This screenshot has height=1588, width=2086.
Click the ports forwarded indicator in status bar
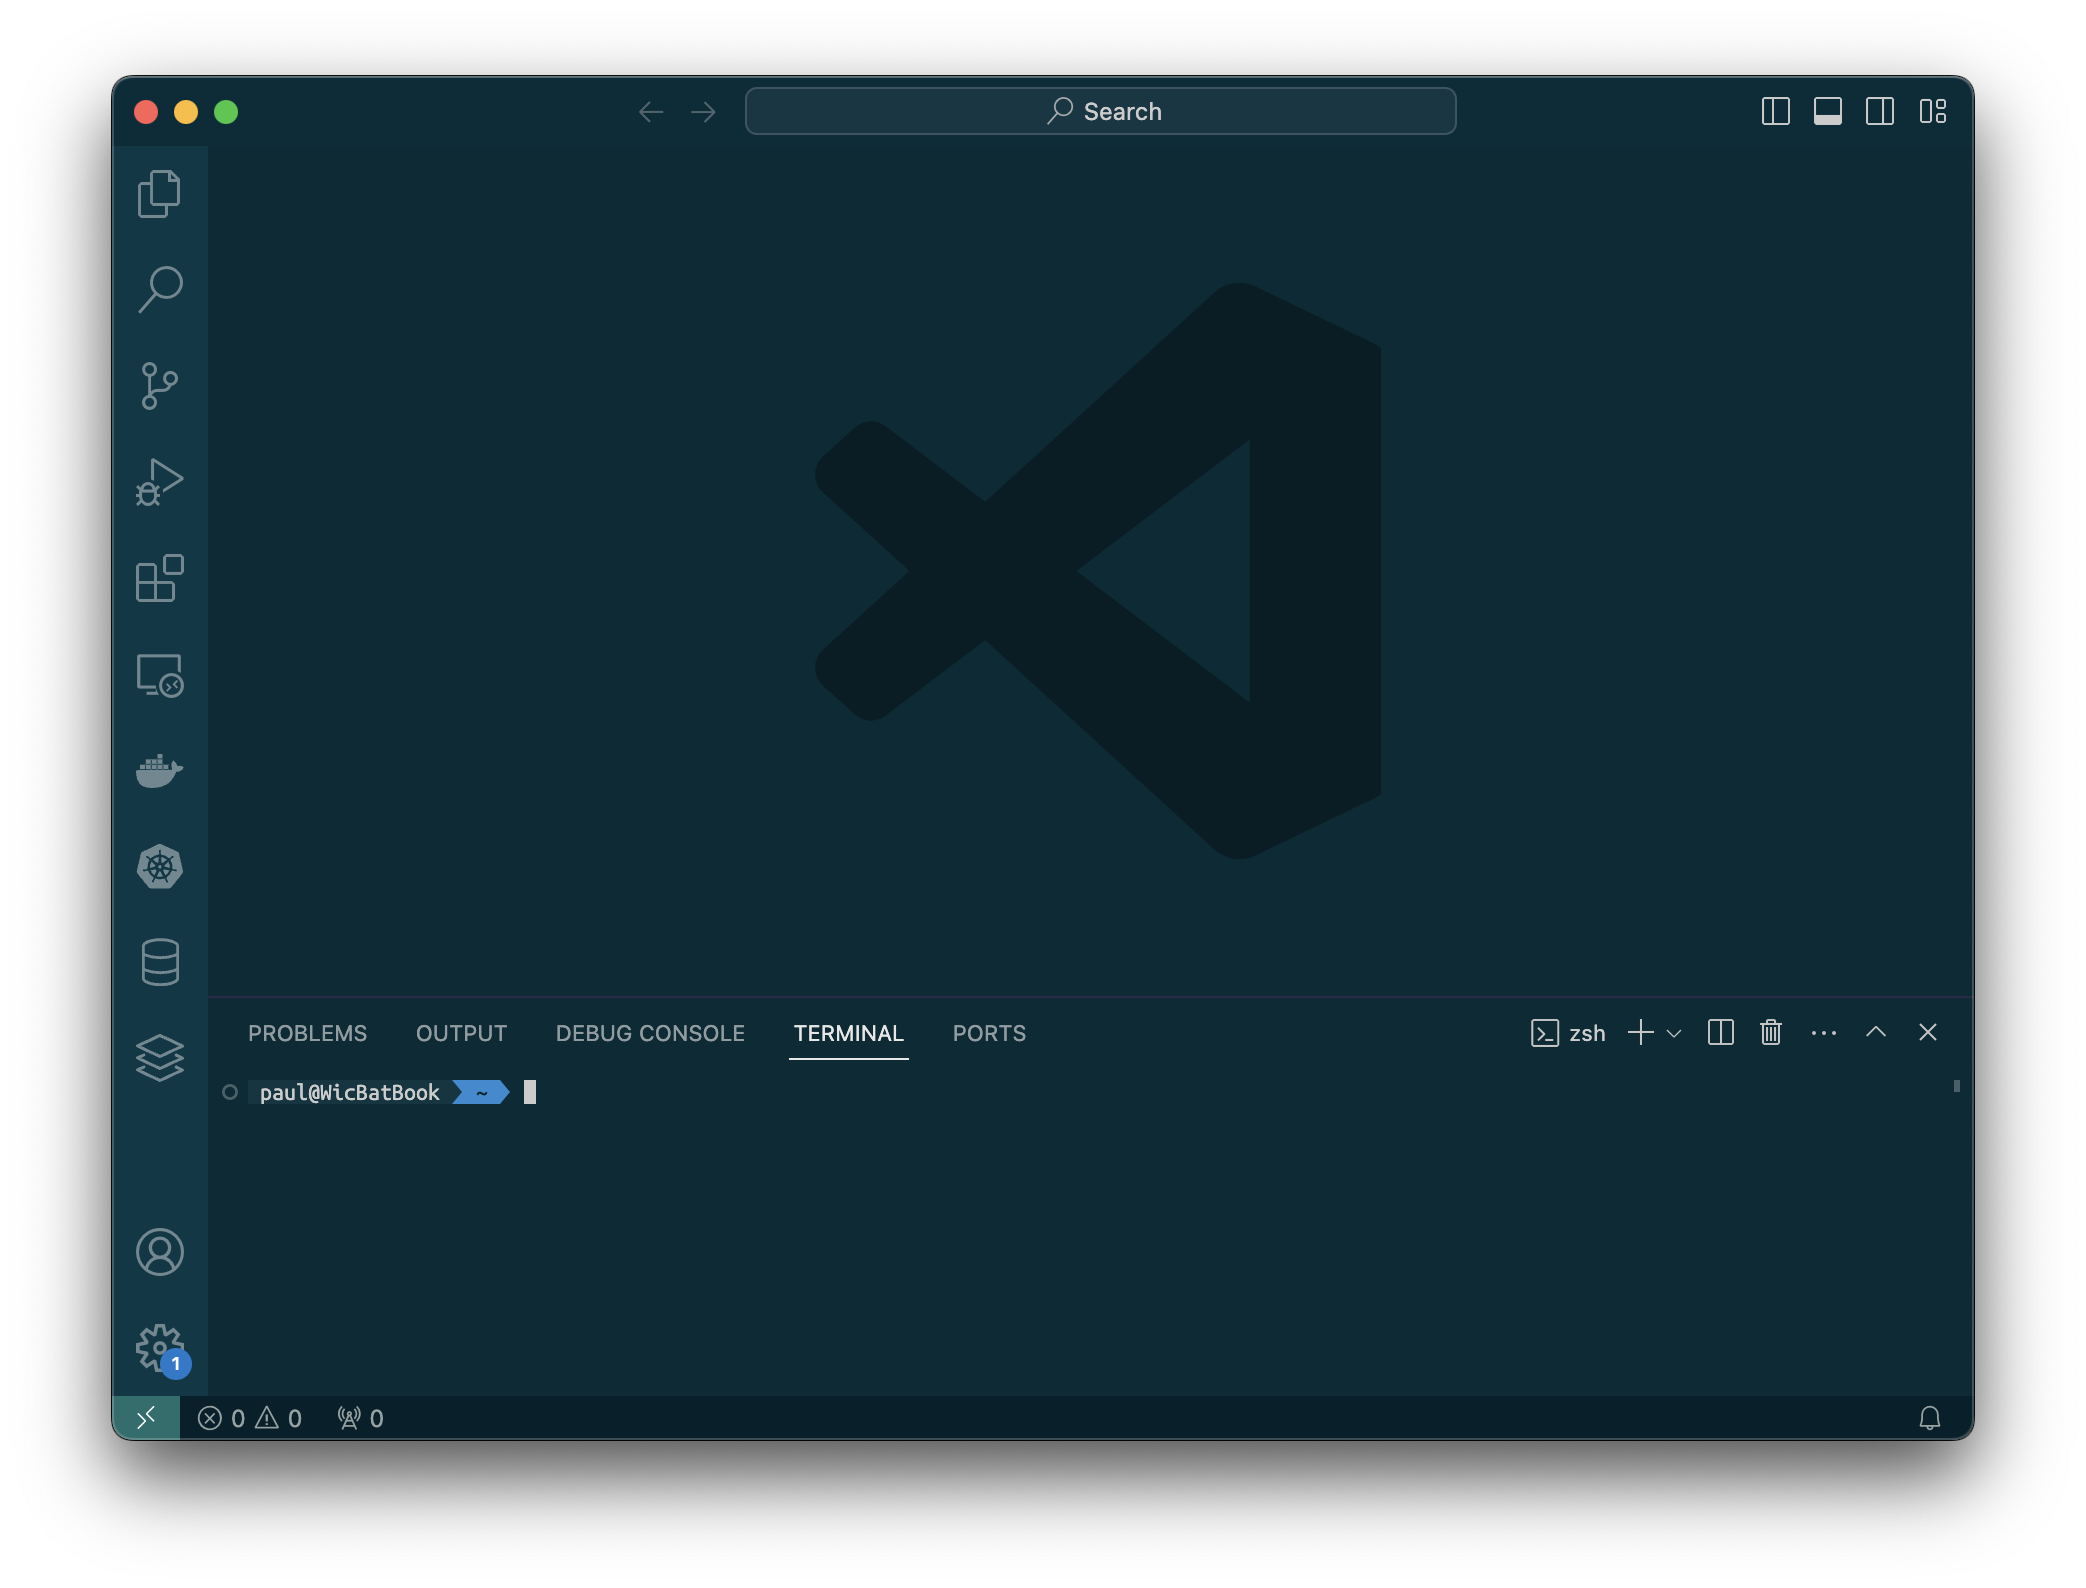[360, 1418]
